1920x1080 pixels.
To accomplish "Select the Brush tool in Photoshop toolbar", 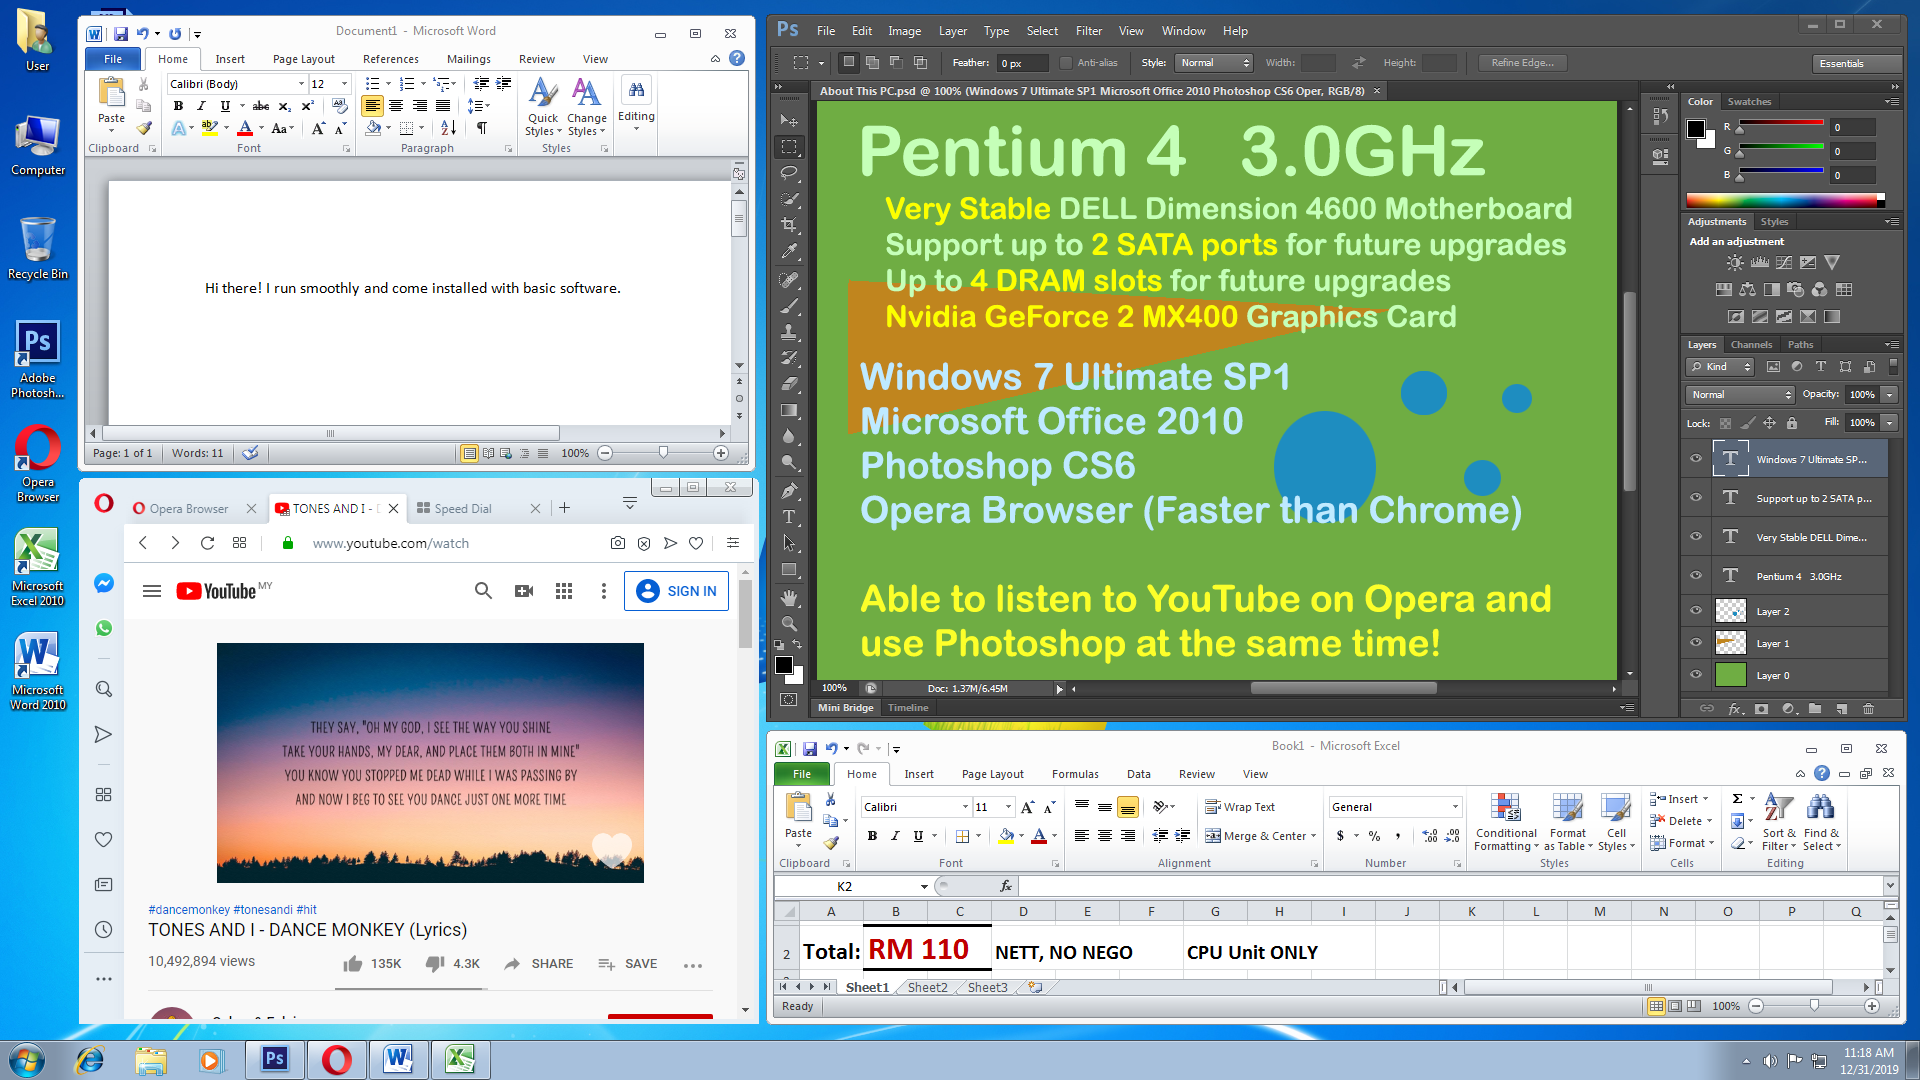I will point(789,311).
